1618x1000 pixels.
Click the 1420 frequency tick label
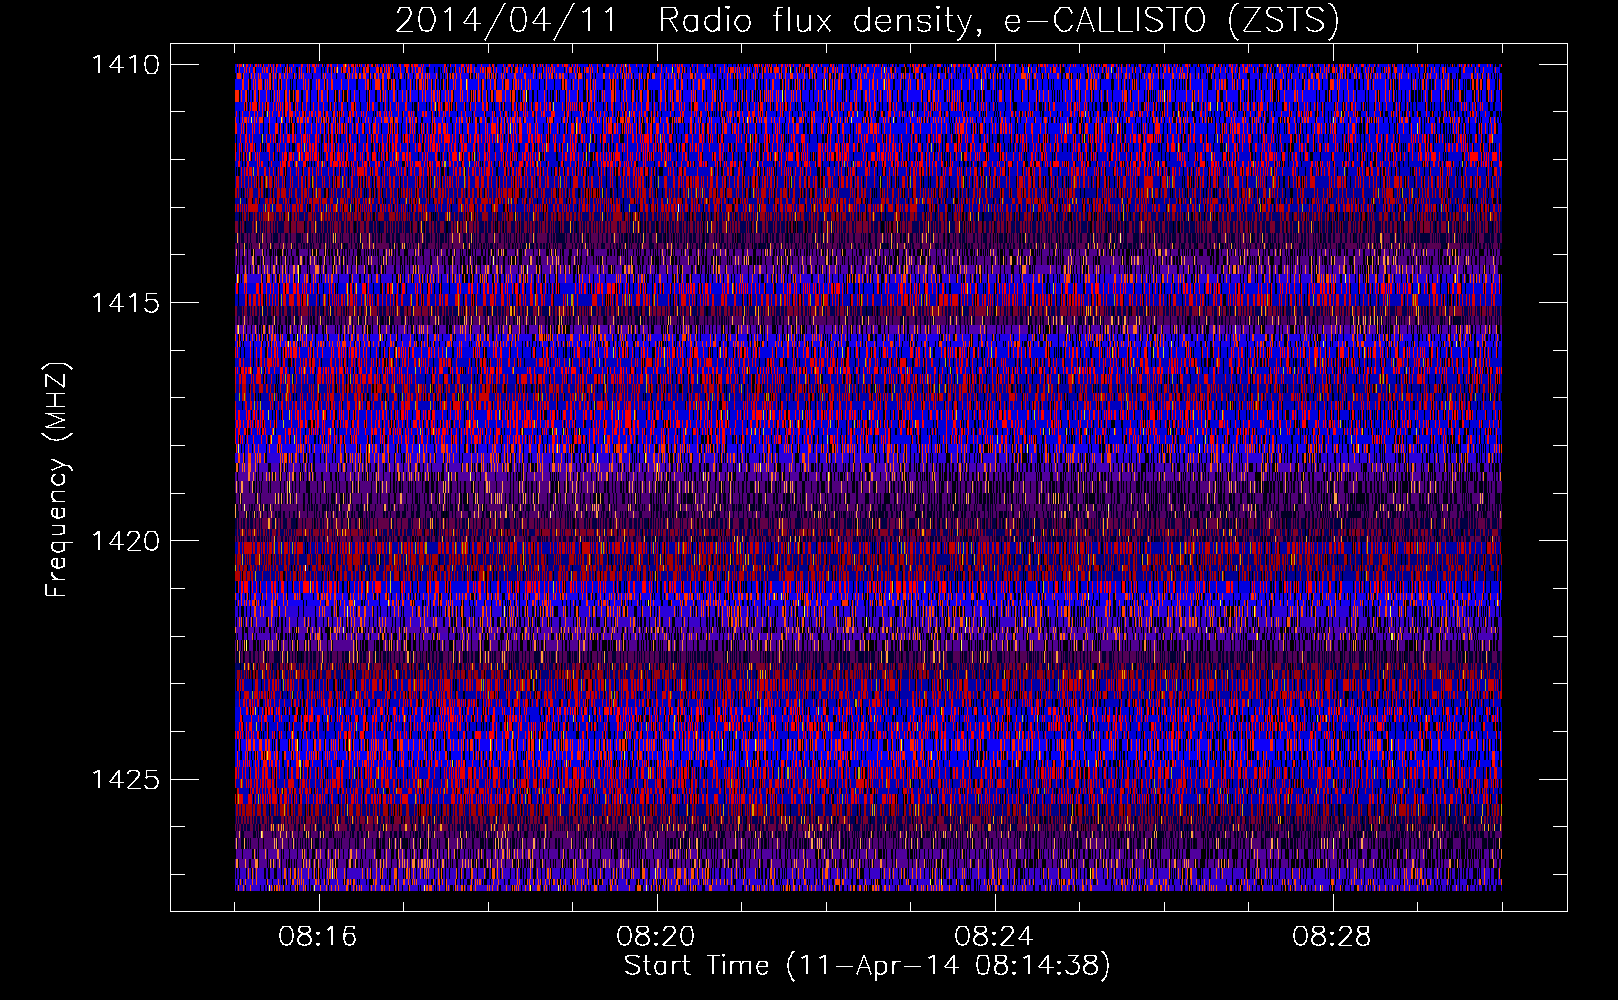click(x=125, y=541)
